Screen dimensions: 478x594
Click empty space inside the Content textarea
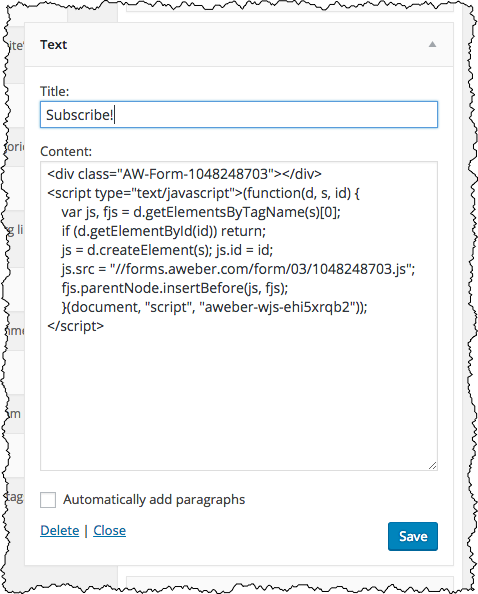click(x=239, y=402)
